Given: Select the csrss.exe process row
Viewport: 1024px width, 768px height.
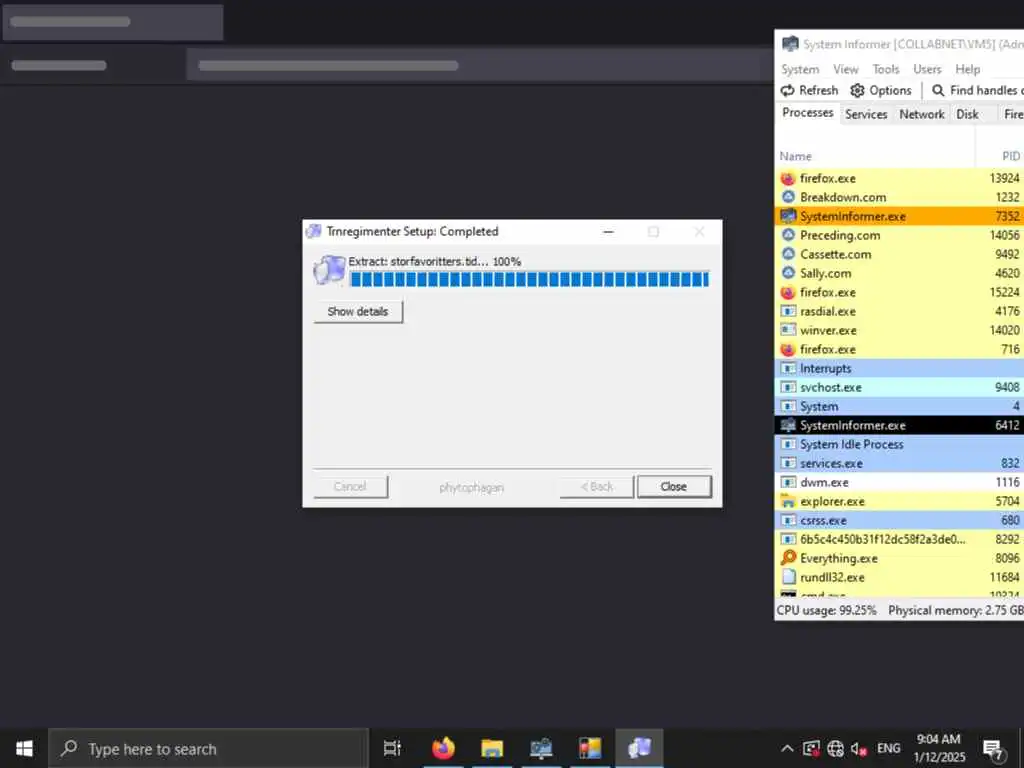Looking at the screenshot, I should 899,520.
